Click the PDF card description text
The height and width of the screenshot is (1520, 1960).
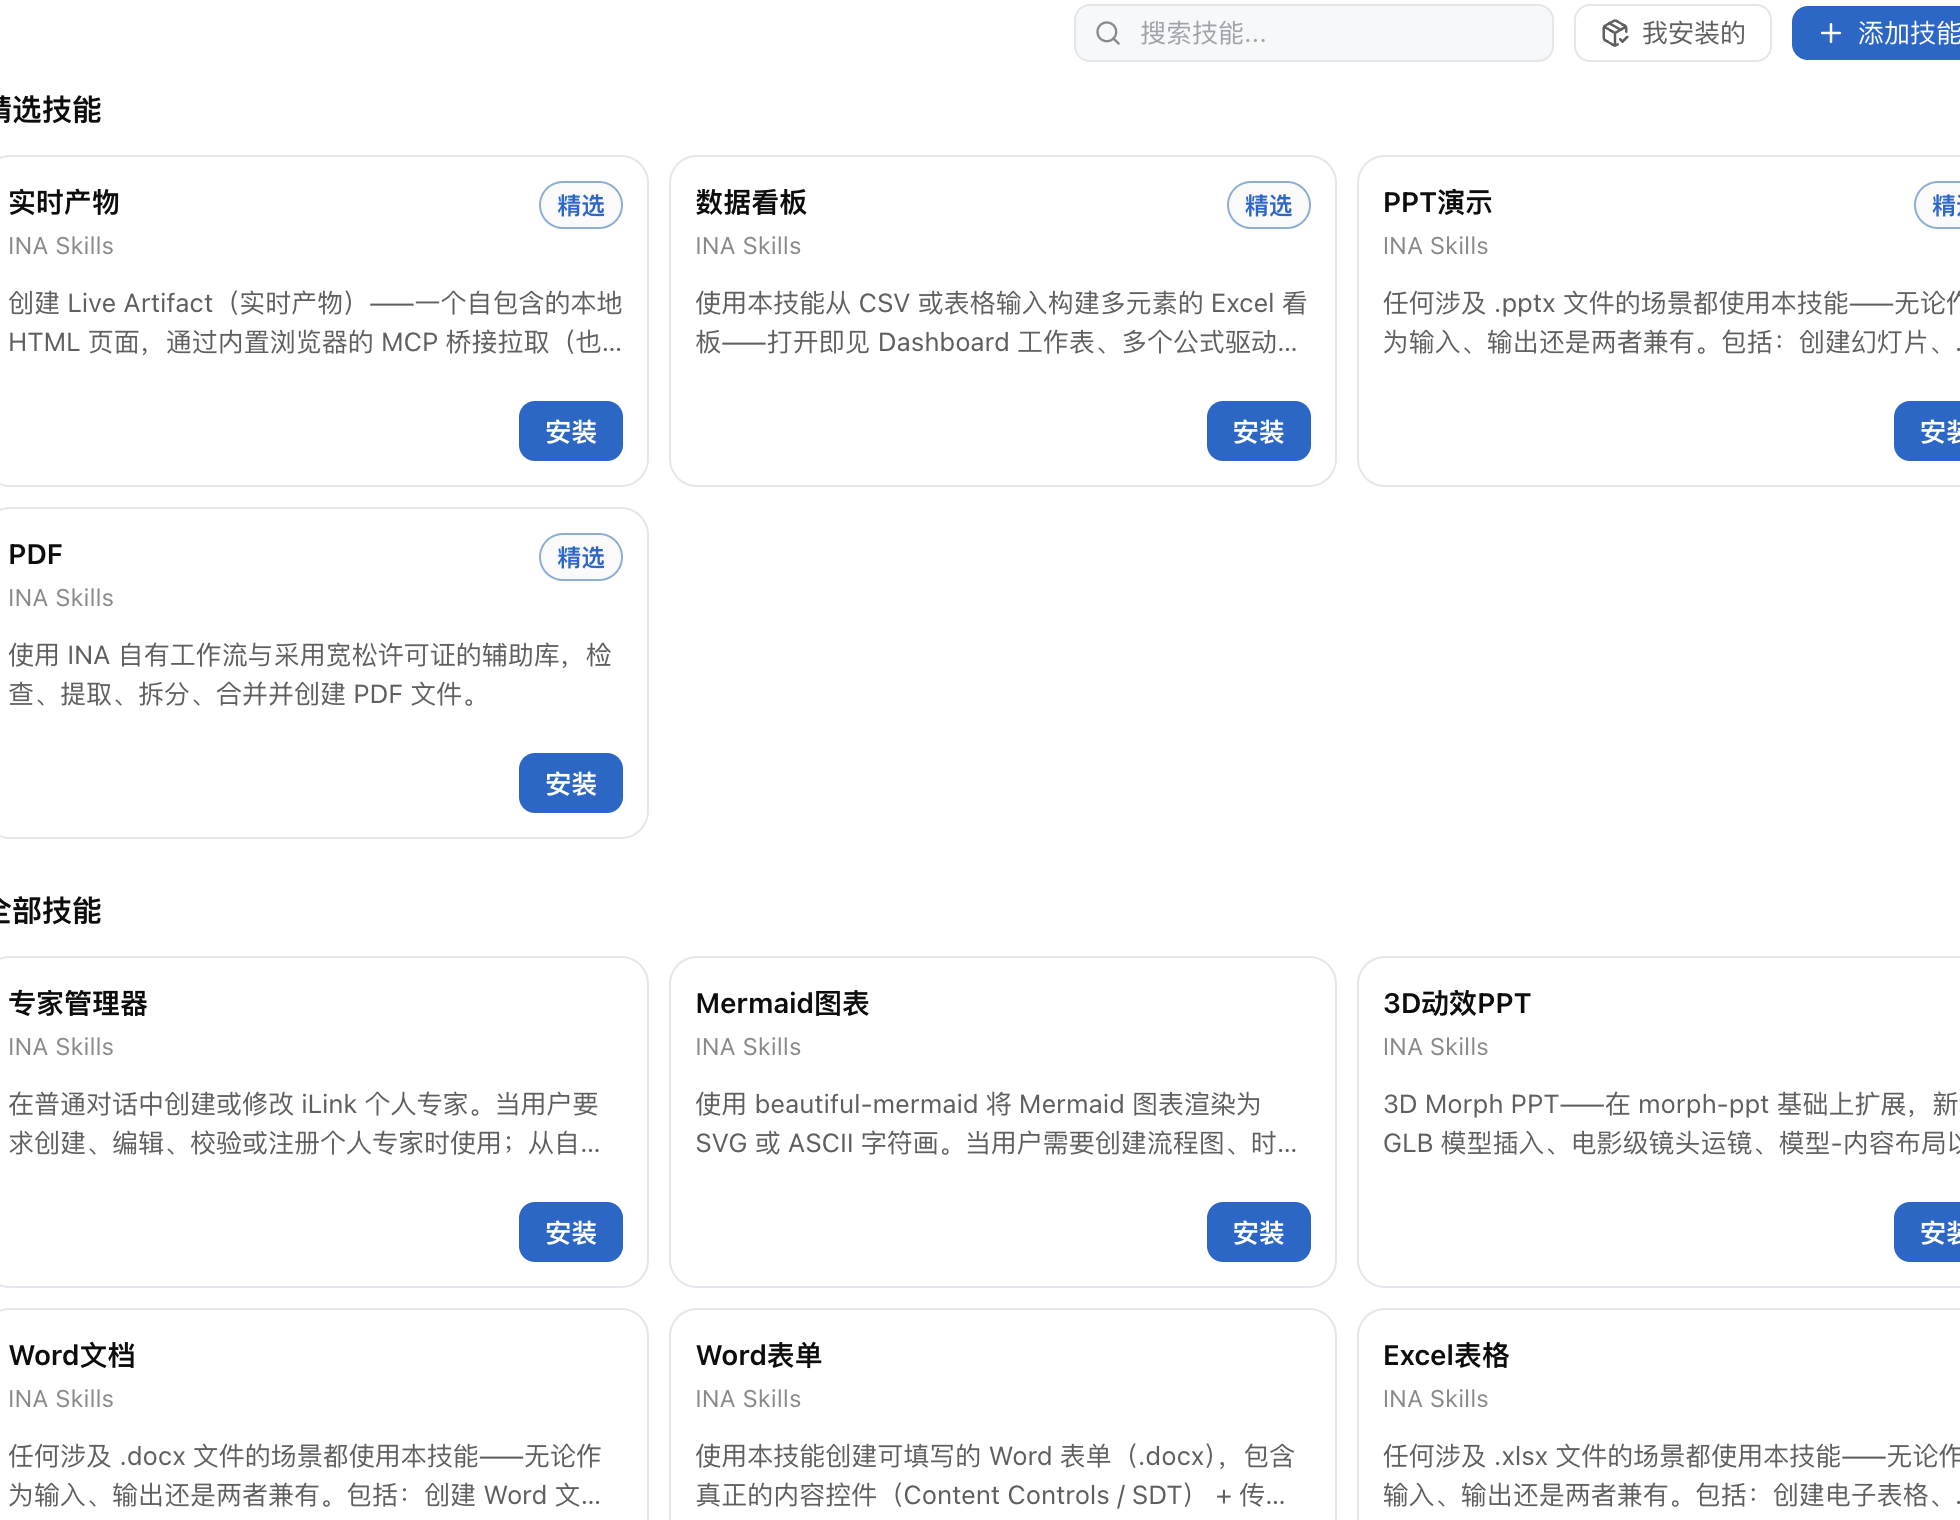pos(310,674)
